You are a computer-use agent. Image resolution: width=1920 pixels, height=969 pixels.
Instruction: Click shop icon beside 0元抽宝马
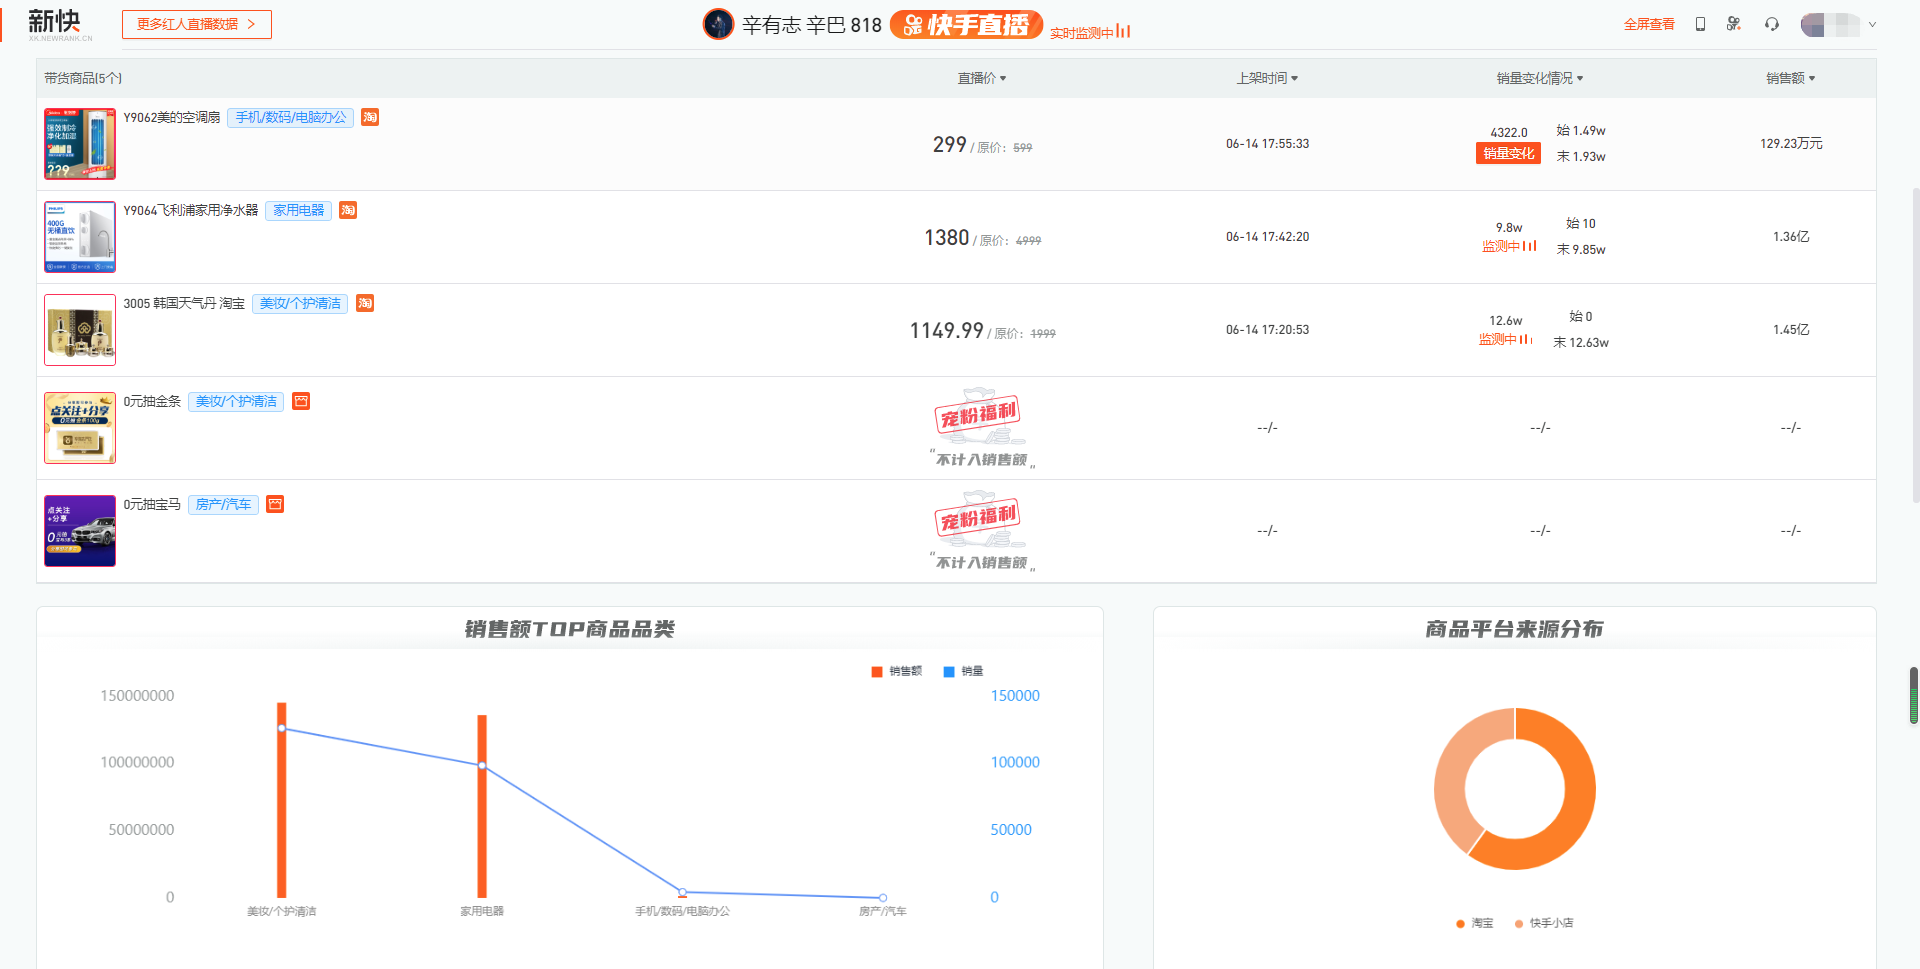[x=275, y=504]
